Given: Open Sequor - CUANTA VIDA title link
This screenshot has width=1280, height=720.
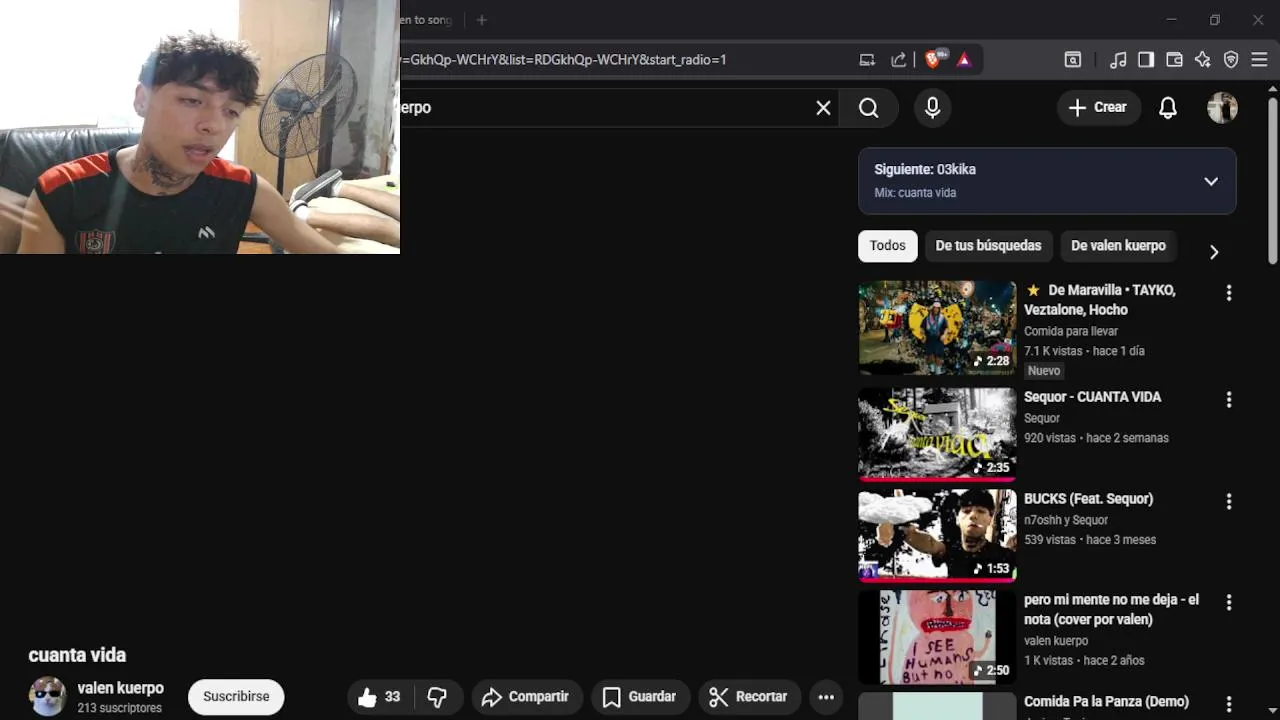Looking at the screenshot, I should point(1092,397).
